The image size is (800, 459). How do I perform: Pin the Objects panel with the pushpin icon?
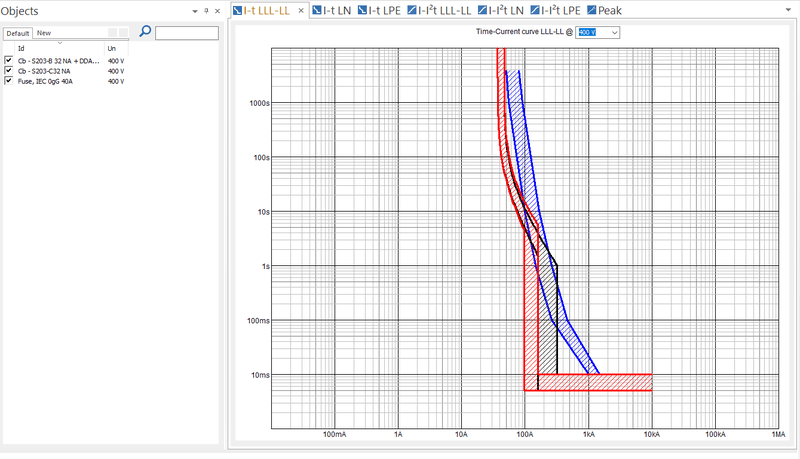(x=207, y=11)
